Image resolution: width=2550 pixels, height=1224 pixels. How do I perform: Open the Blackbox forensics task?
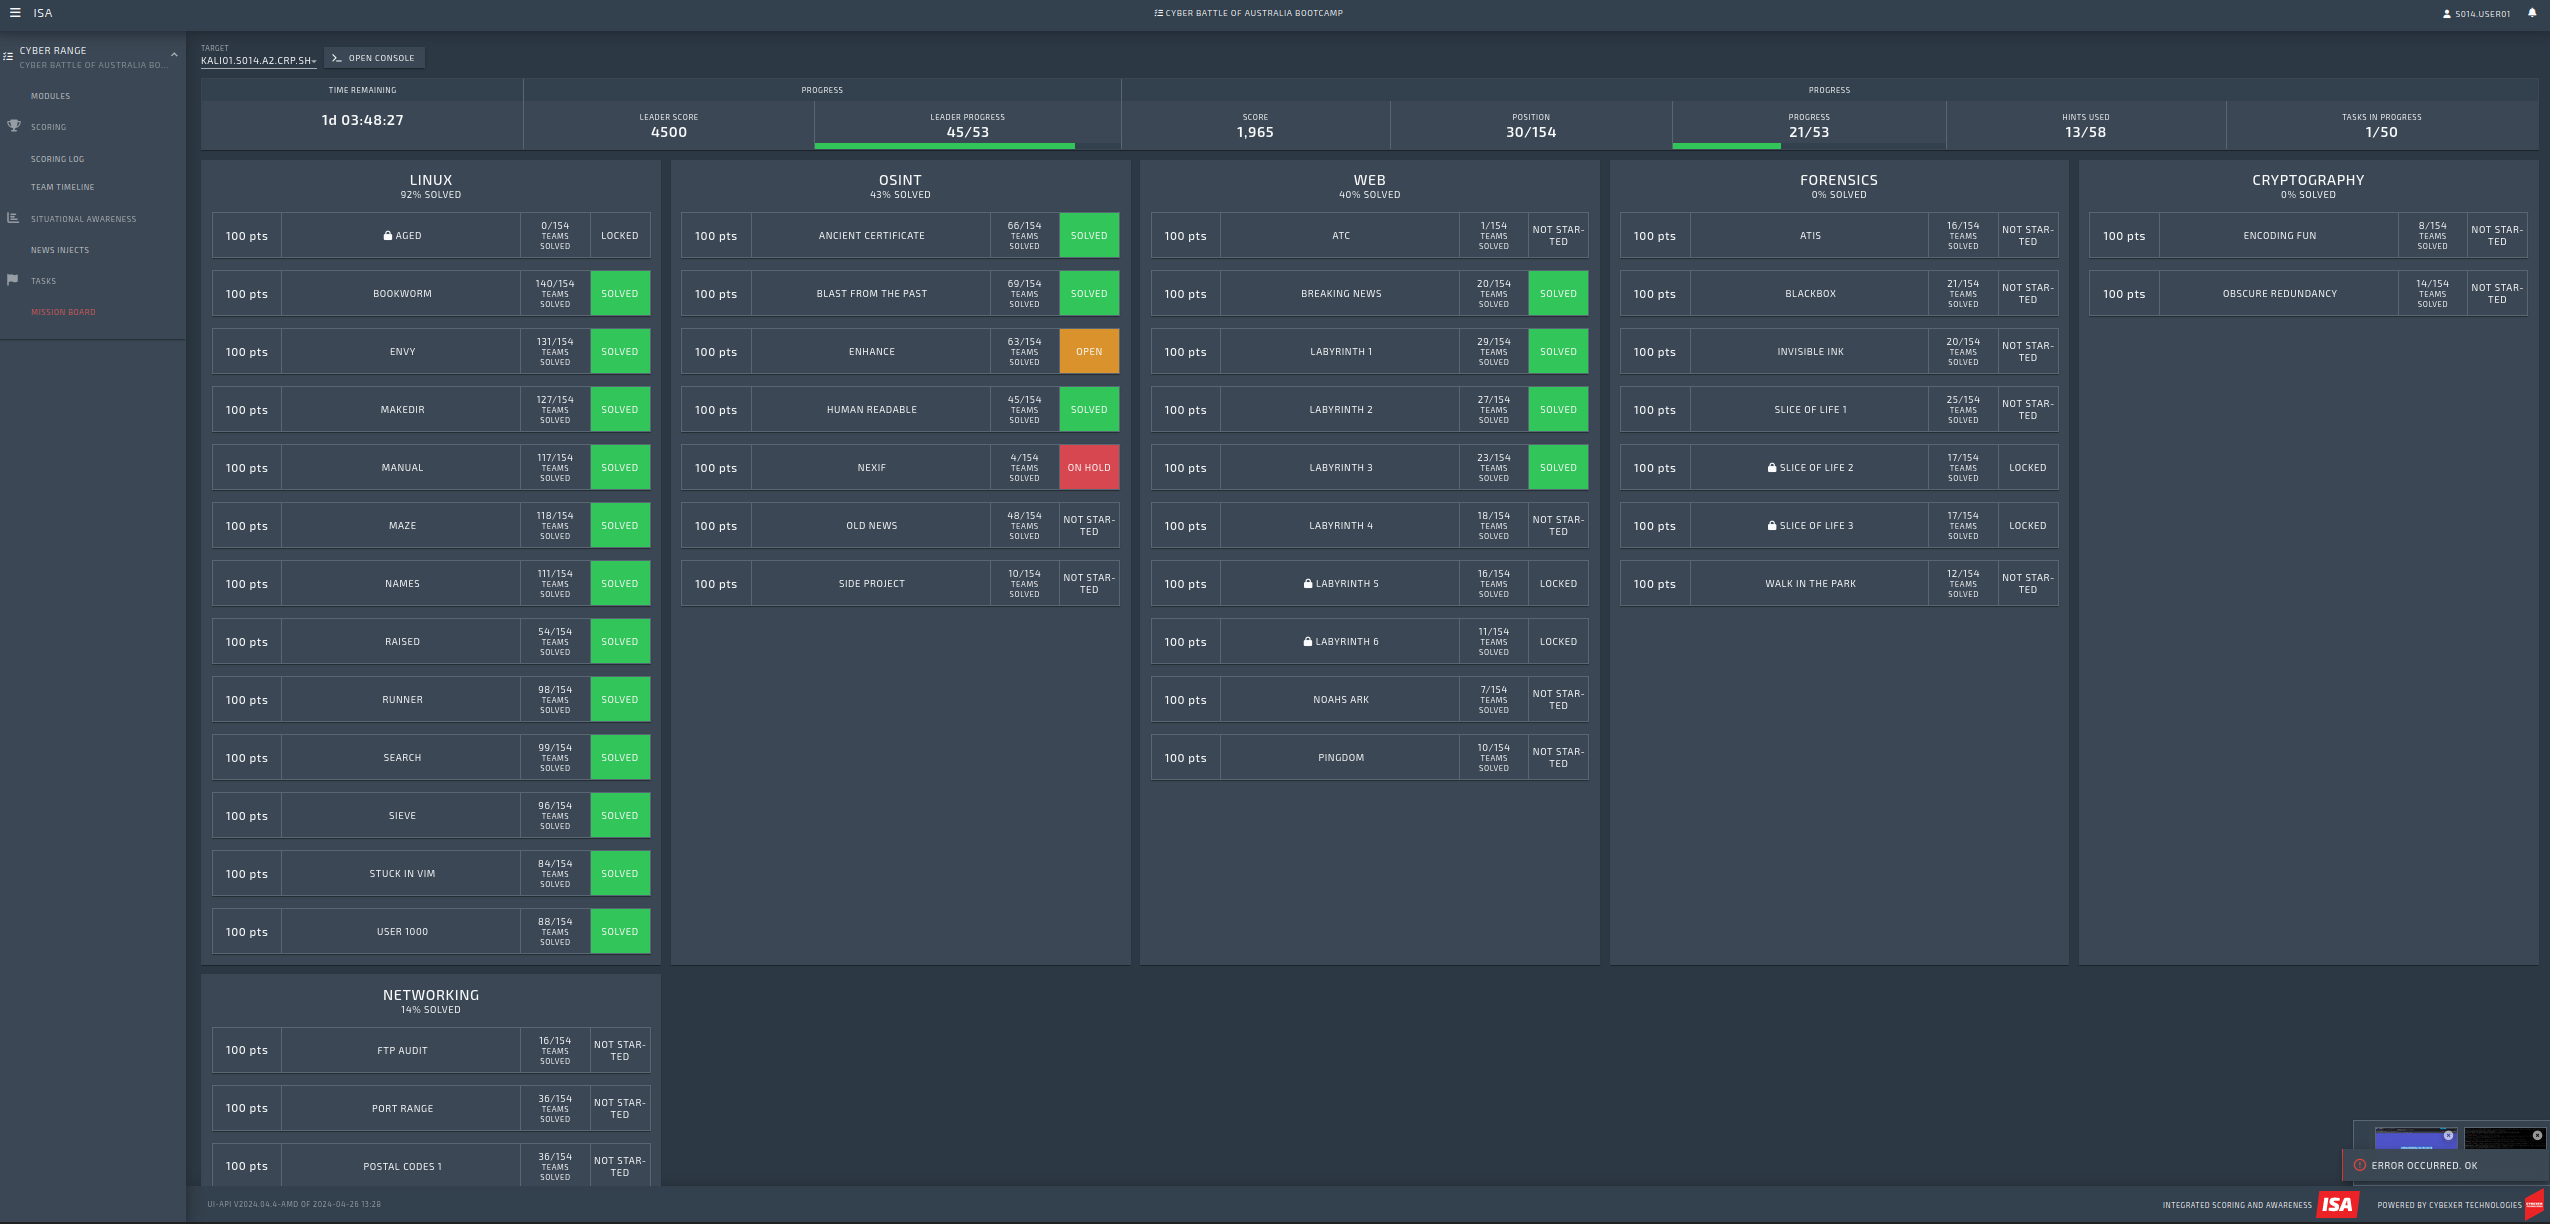pyautogui.click(x=1839, y=294)
